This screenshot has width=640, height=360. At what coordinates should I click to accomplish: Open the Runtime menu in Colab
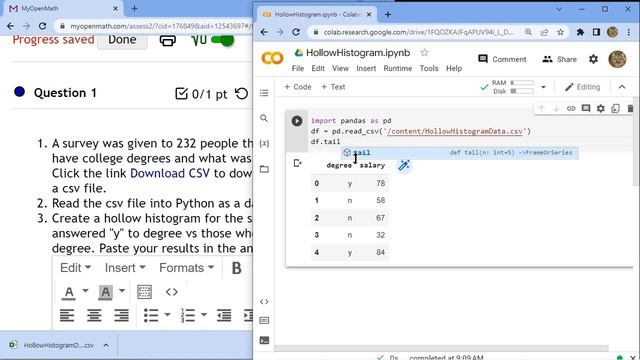click(398, 69)
